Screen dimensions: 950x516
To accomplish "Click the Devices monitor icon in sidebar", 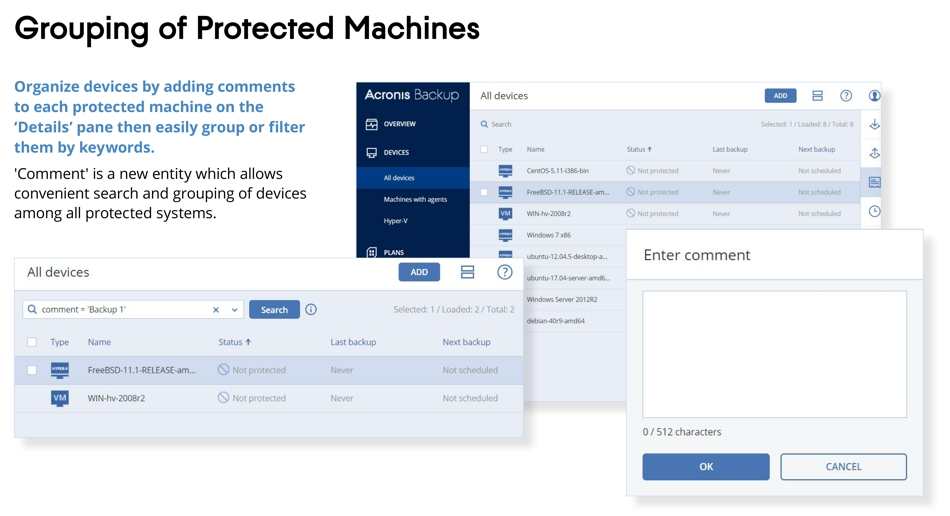I will pos(371,153).
